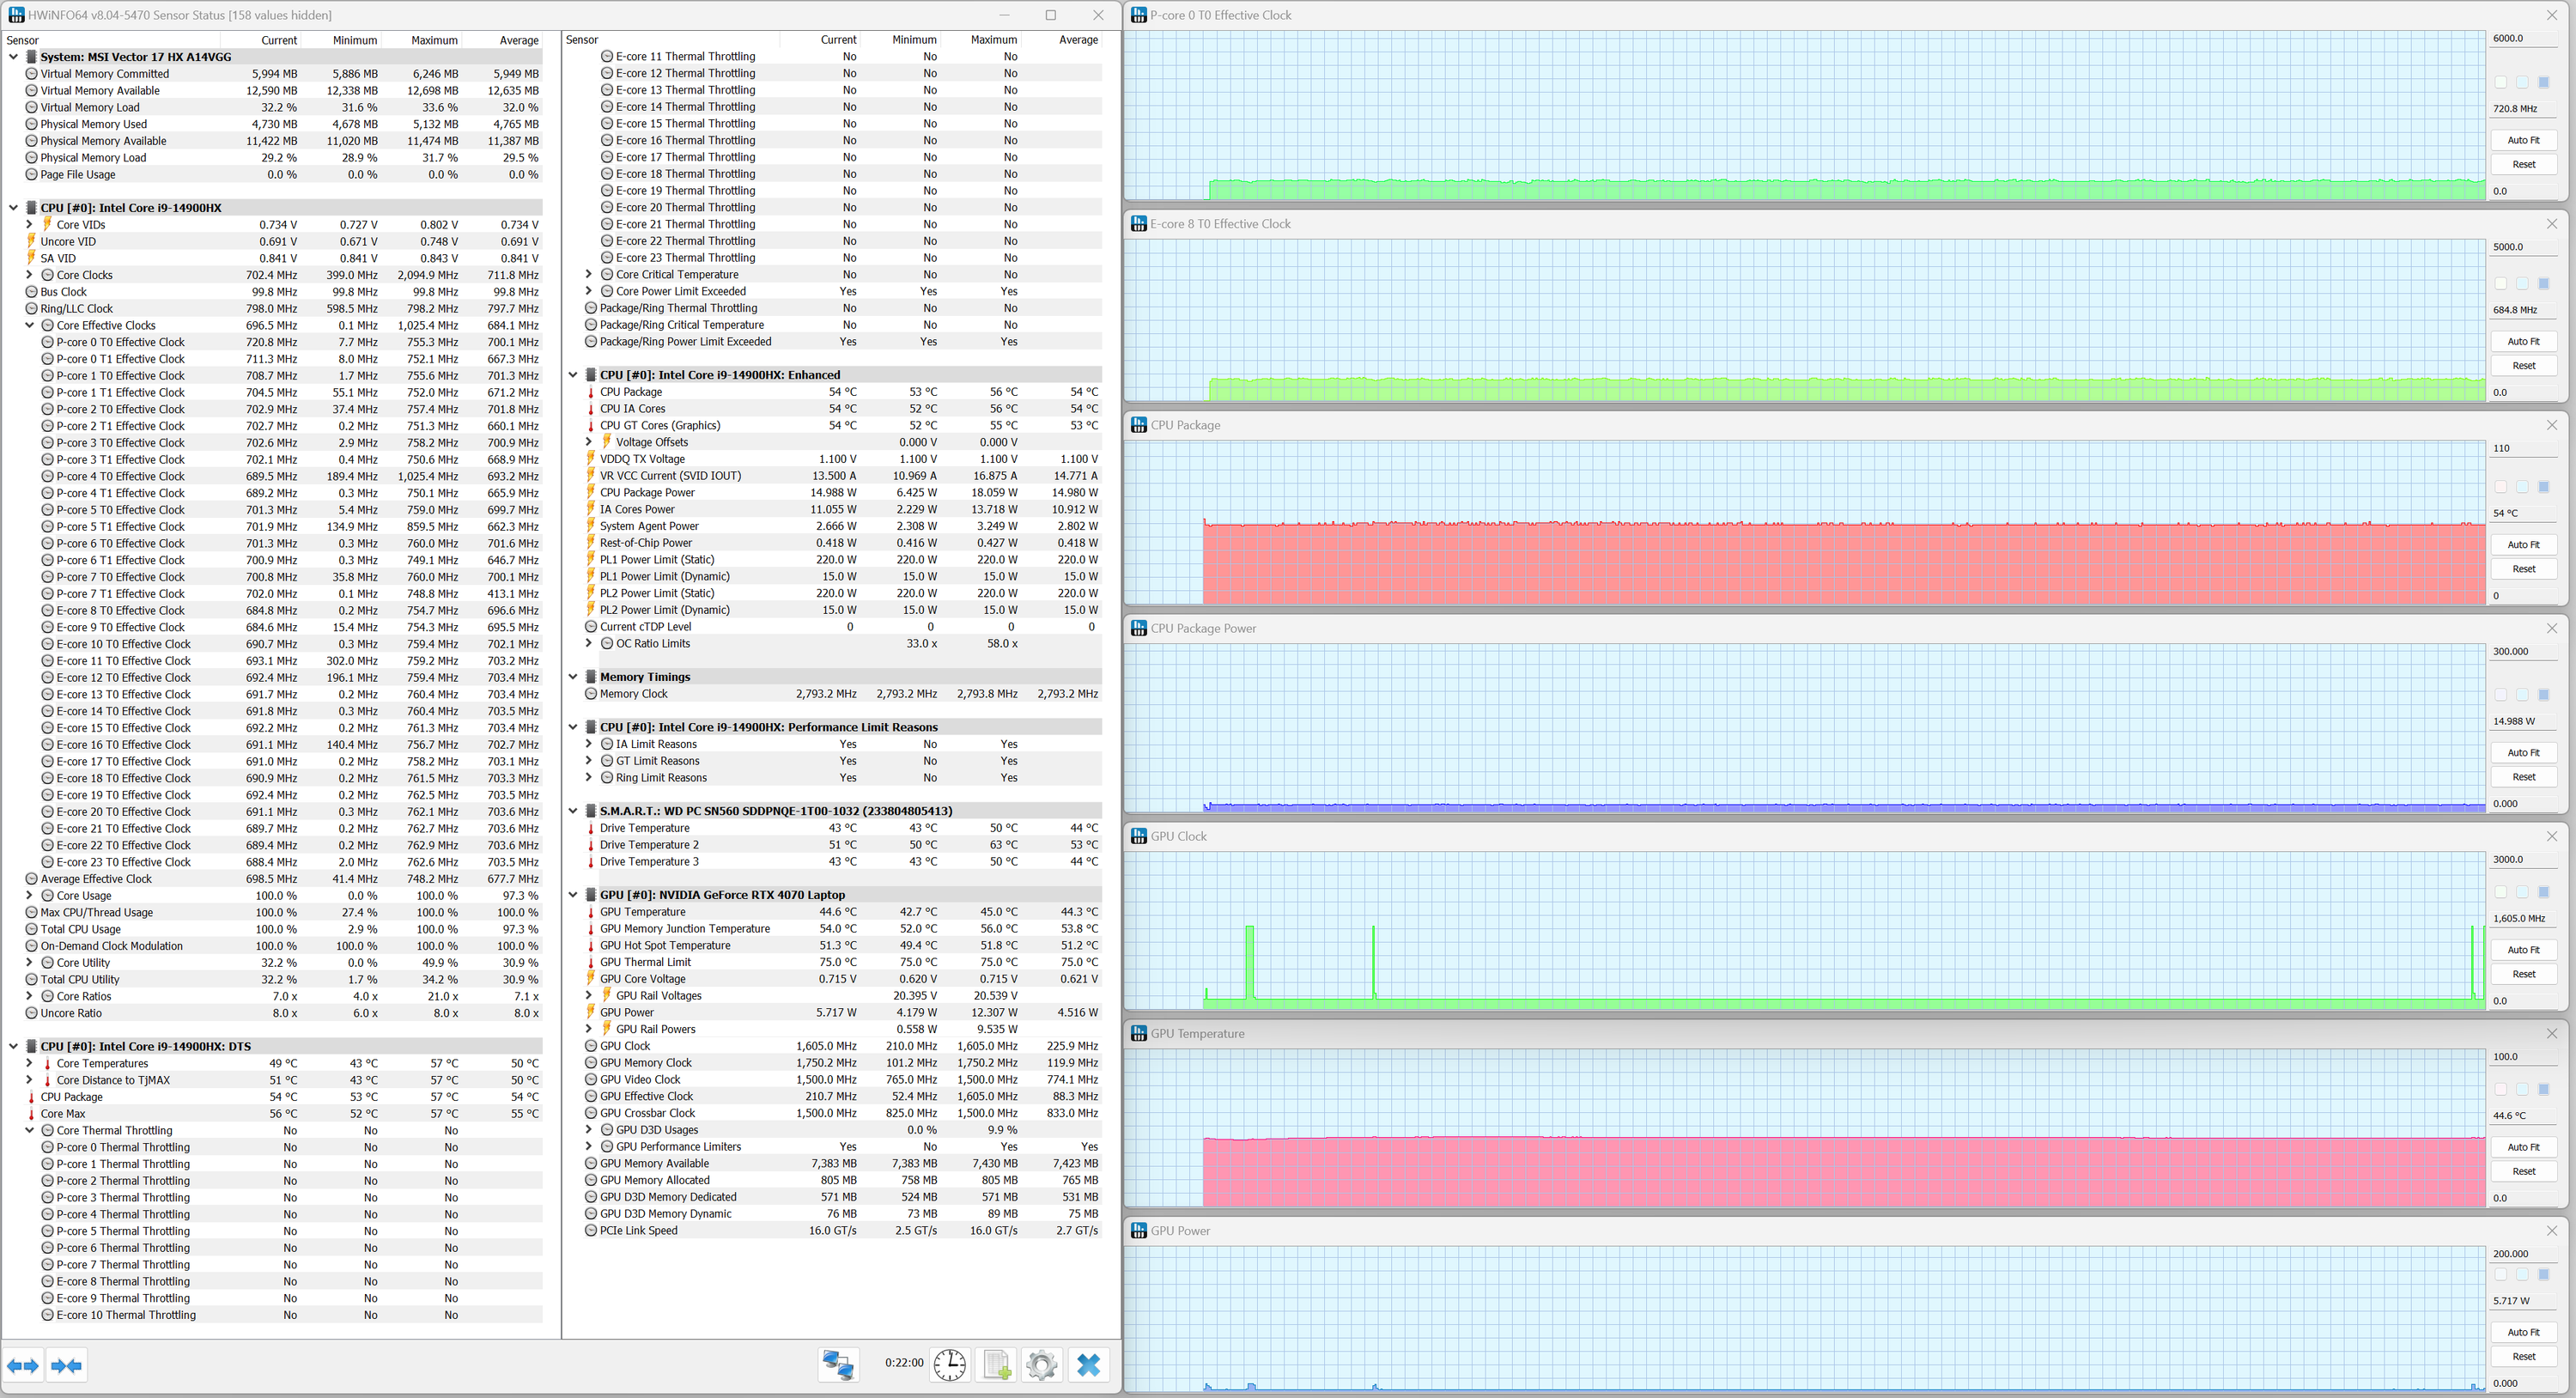
Task: Close sensors with blue X icon
Action: (x=1088, y=1364)
